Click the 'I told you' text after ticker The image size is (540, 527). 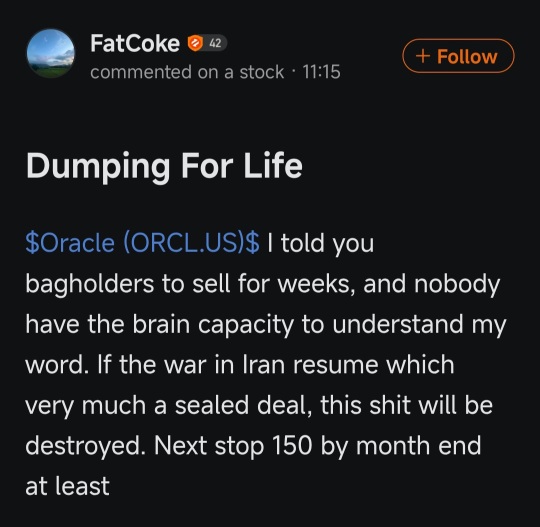[320, 243]
